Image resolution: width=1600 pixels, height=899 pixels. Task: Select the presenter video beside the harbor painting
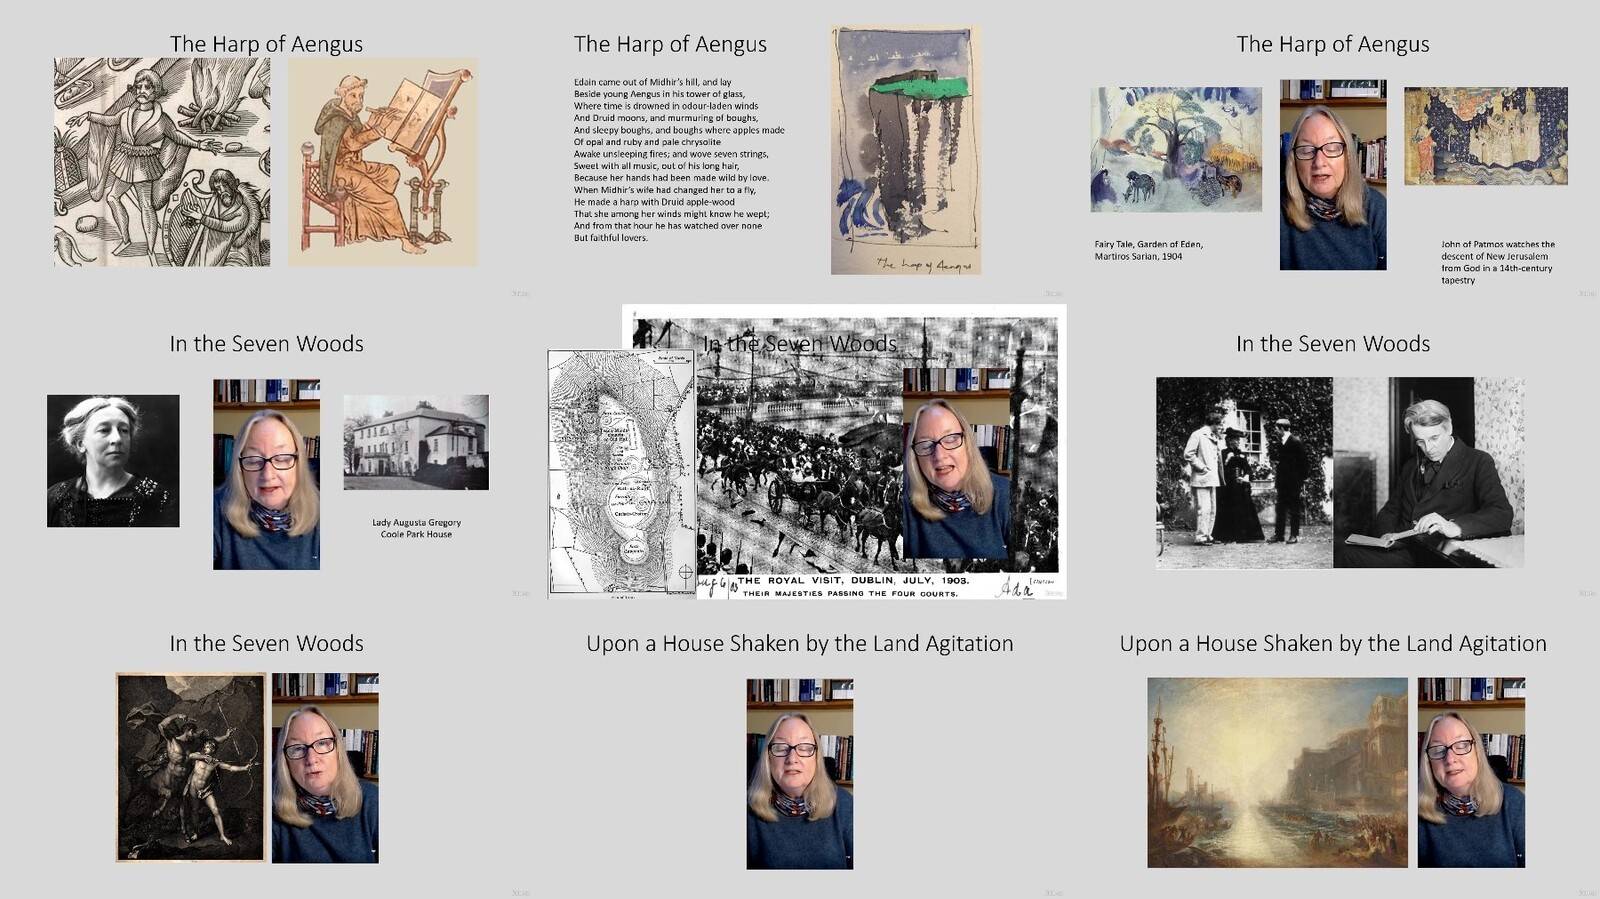pos(1471,773)
